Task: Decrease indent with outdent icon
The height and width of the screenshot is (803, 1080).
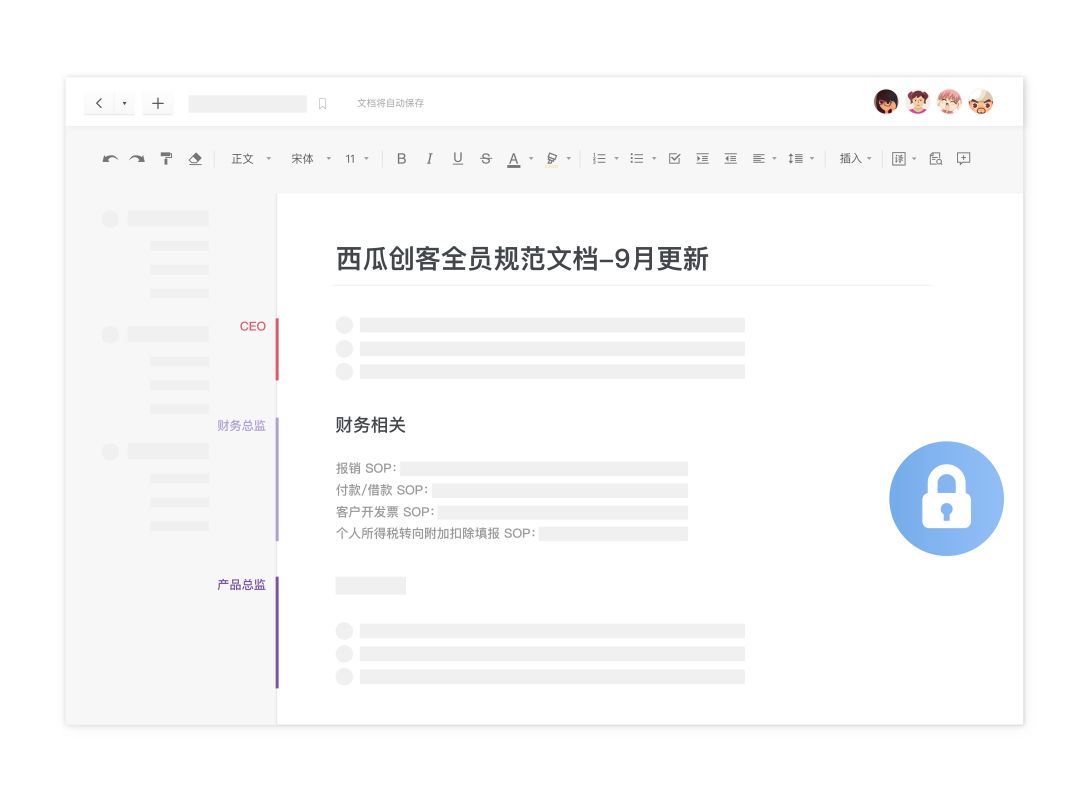Action: [x=731, y=159]
